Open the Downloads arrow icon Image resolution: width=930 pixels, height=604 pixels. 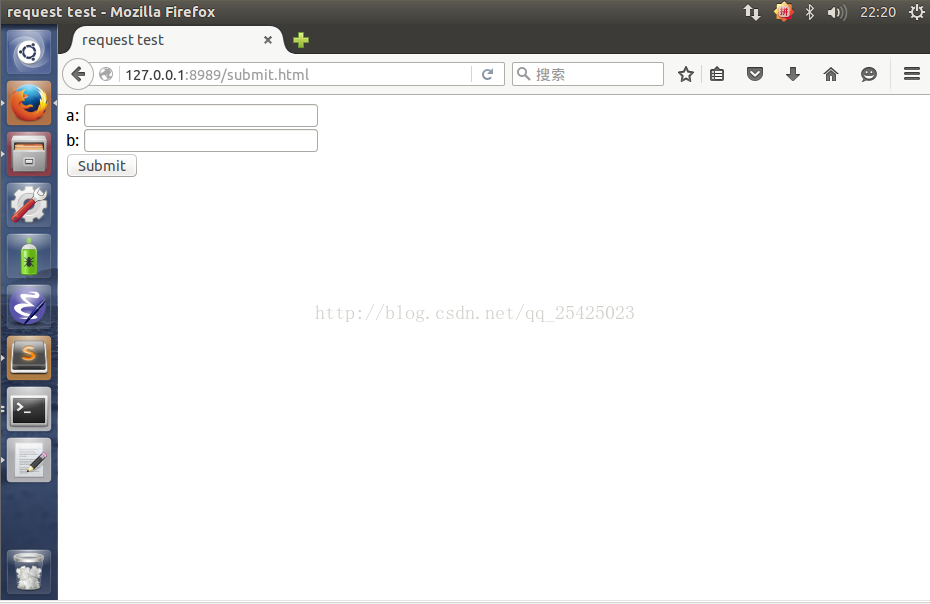point(792,74)
